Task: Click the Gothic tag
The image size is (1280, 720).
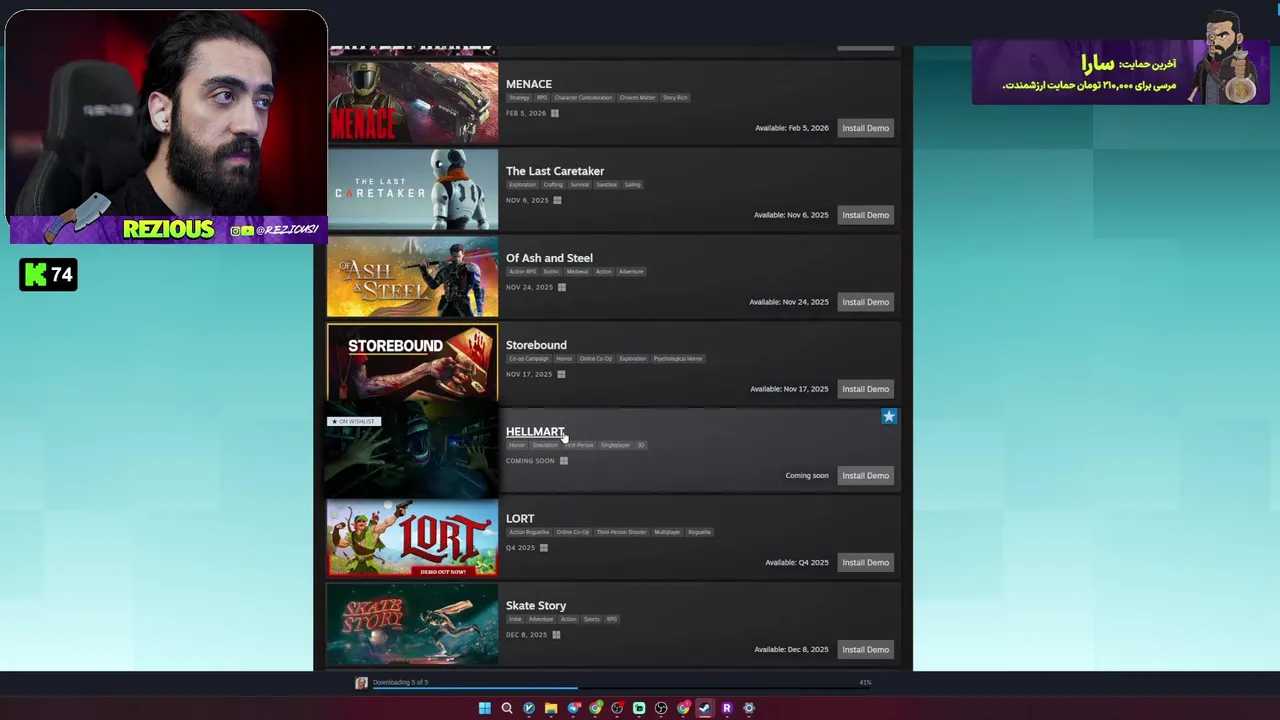Action: (x=551, y=272)
